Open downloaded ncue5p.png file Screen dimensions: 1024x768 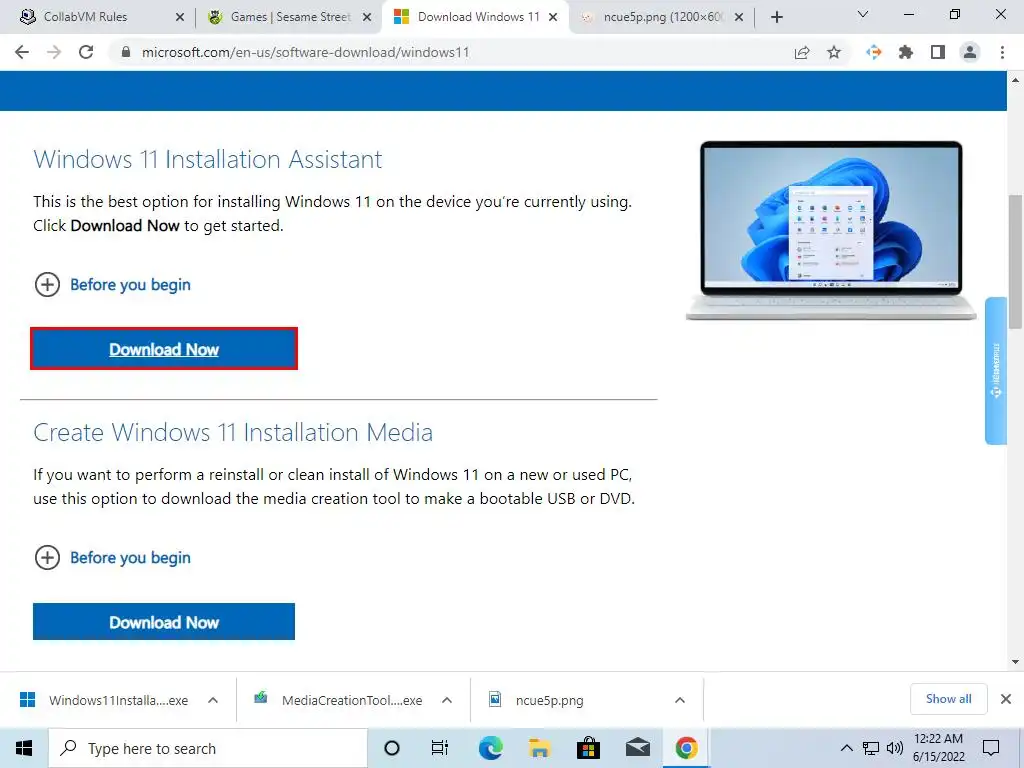536,700
